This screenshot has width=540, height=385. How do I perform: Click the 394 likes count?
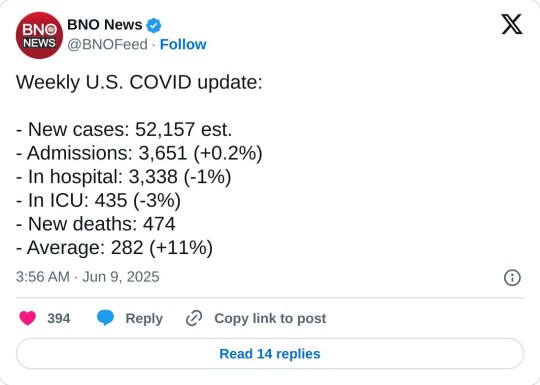59,318
